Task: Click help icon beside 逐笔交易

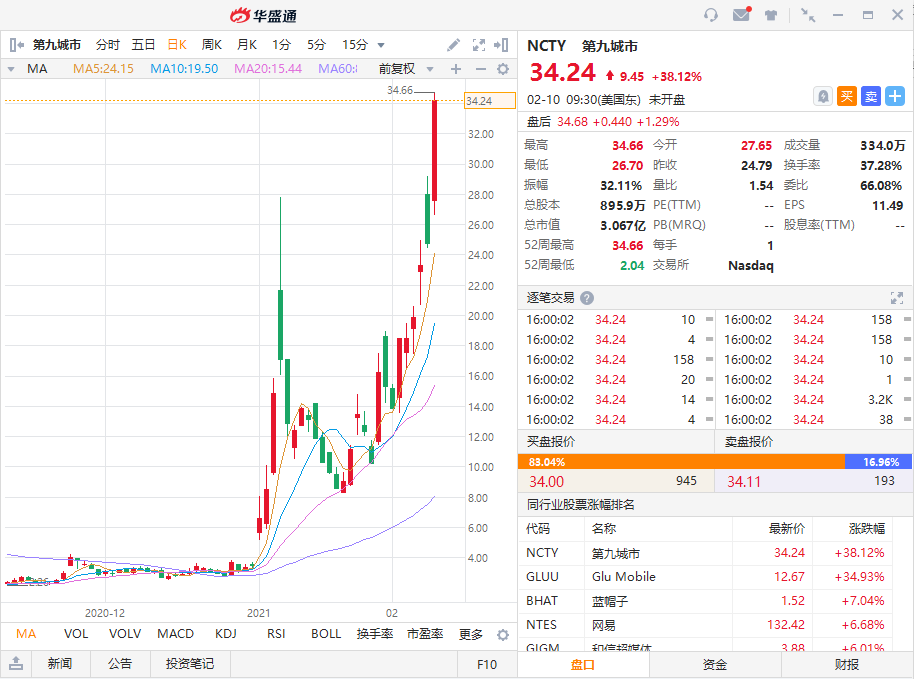Action: (587, 298)
